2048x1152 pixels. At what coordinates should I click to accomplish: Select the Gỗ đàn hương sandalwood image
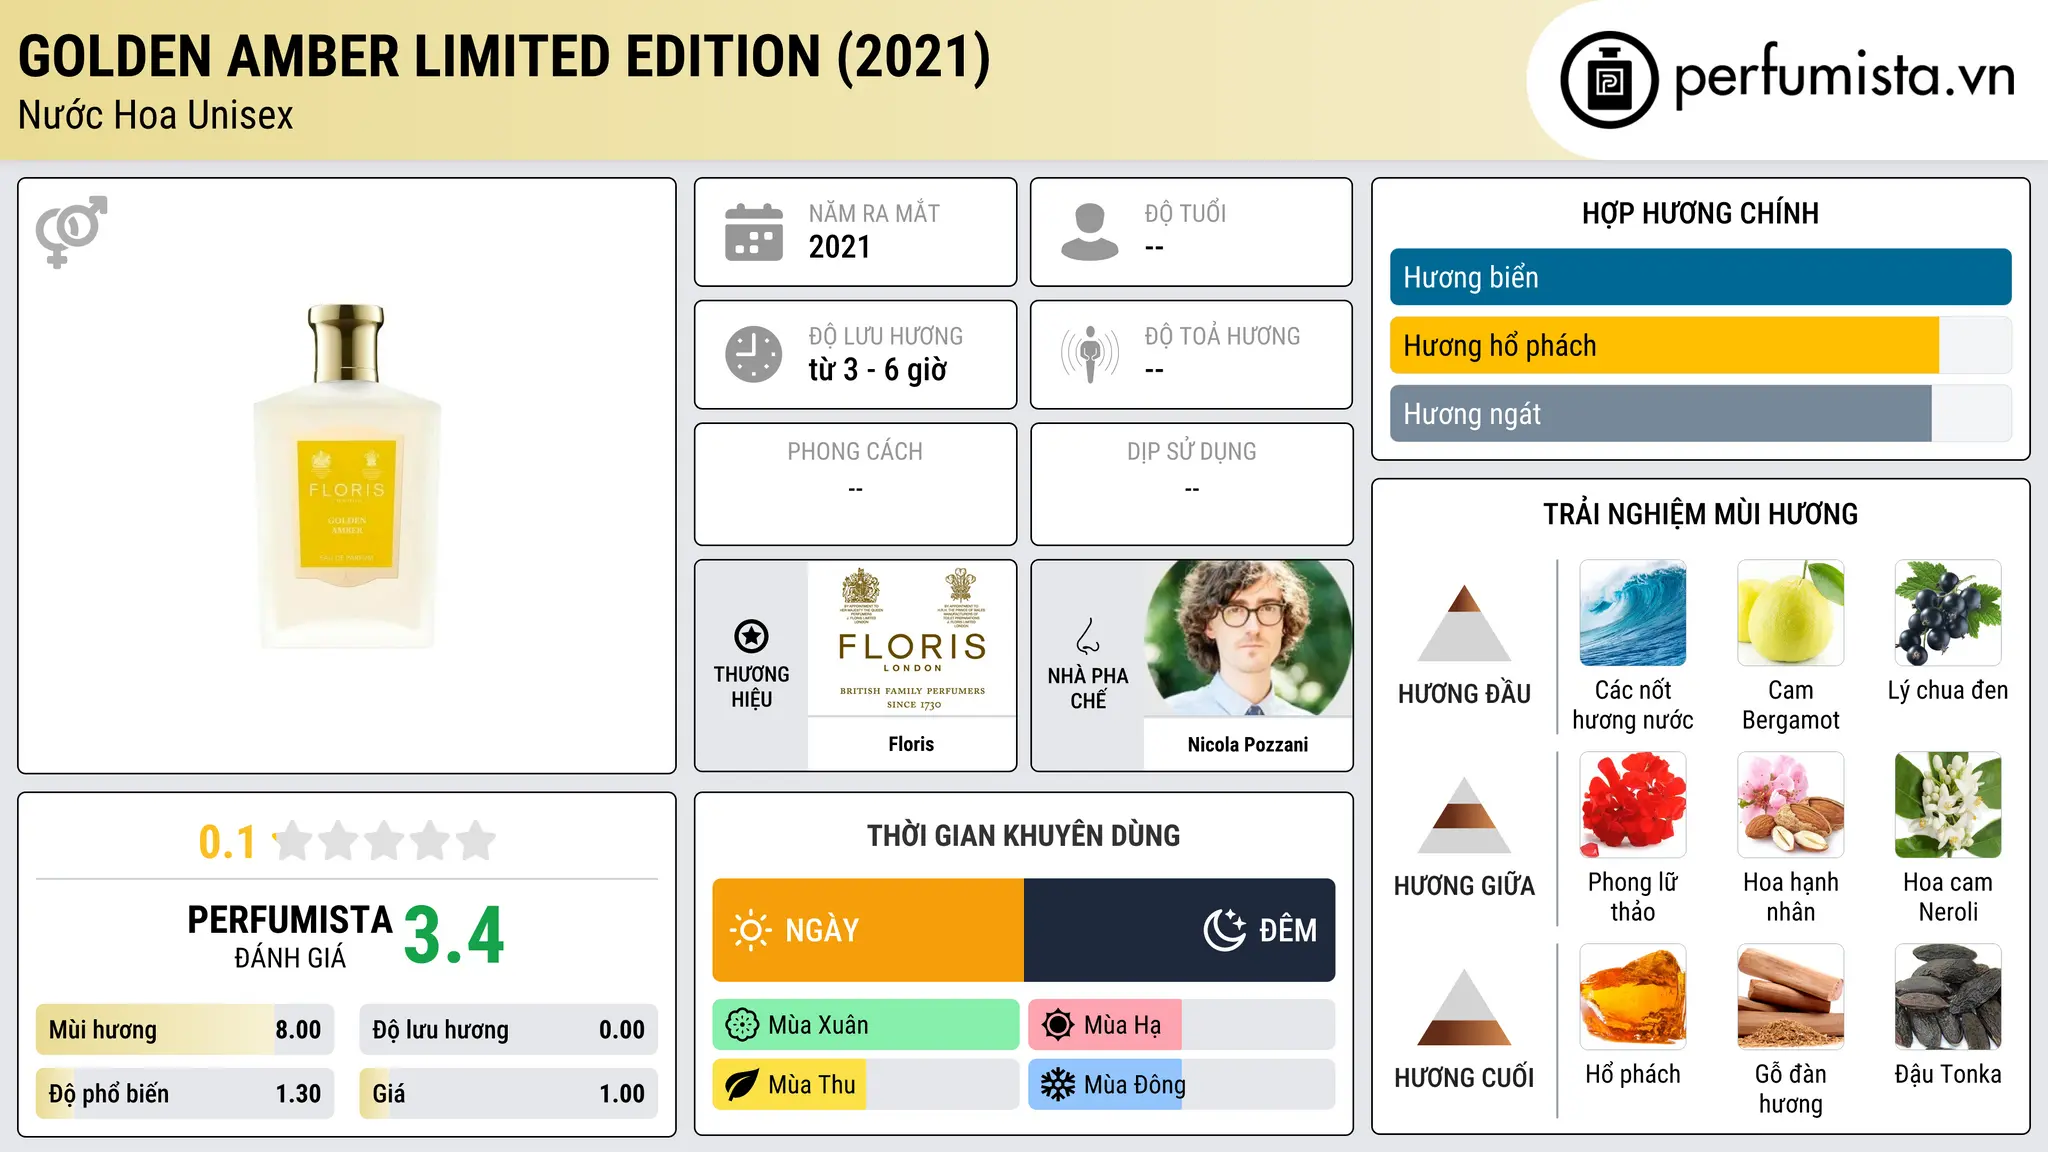[x=1791, y=997]
